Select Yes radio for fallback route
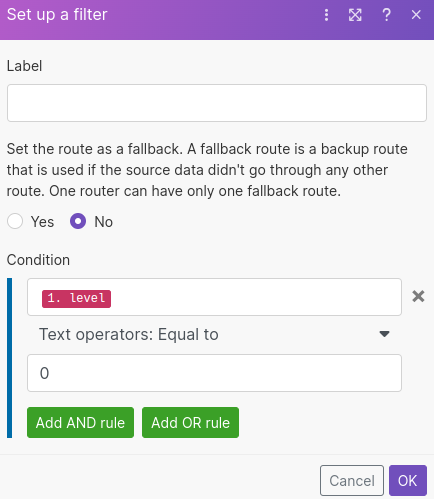Viewport: 434px width, 499px height. click(15, 221)
